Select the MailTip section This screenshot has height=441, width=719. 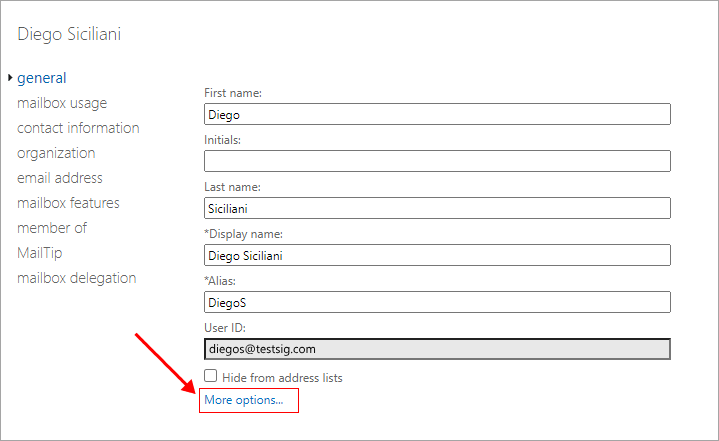coord(39,253)
